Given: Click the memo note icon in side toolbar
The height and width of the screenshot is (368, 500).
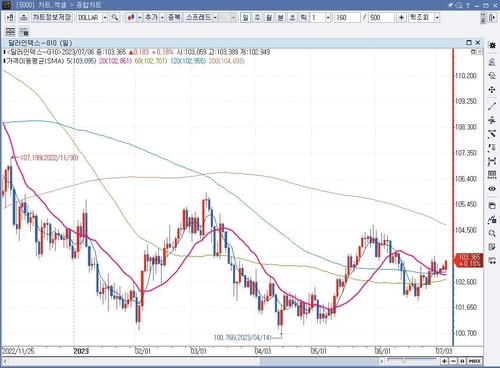Looking at the screenshot, I should (x=492, y=247).
